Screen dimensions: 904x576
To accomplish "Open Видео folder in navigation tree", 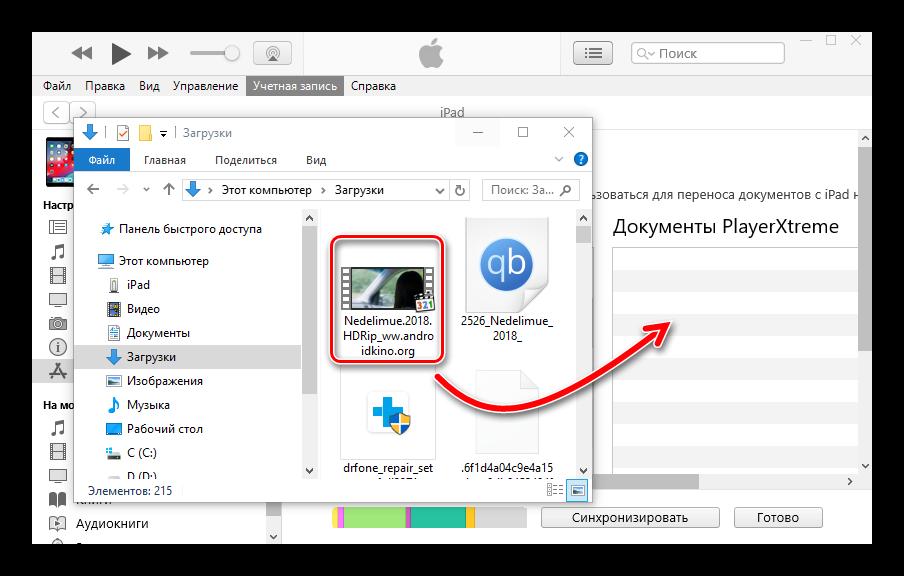I will tap(143, 309).
